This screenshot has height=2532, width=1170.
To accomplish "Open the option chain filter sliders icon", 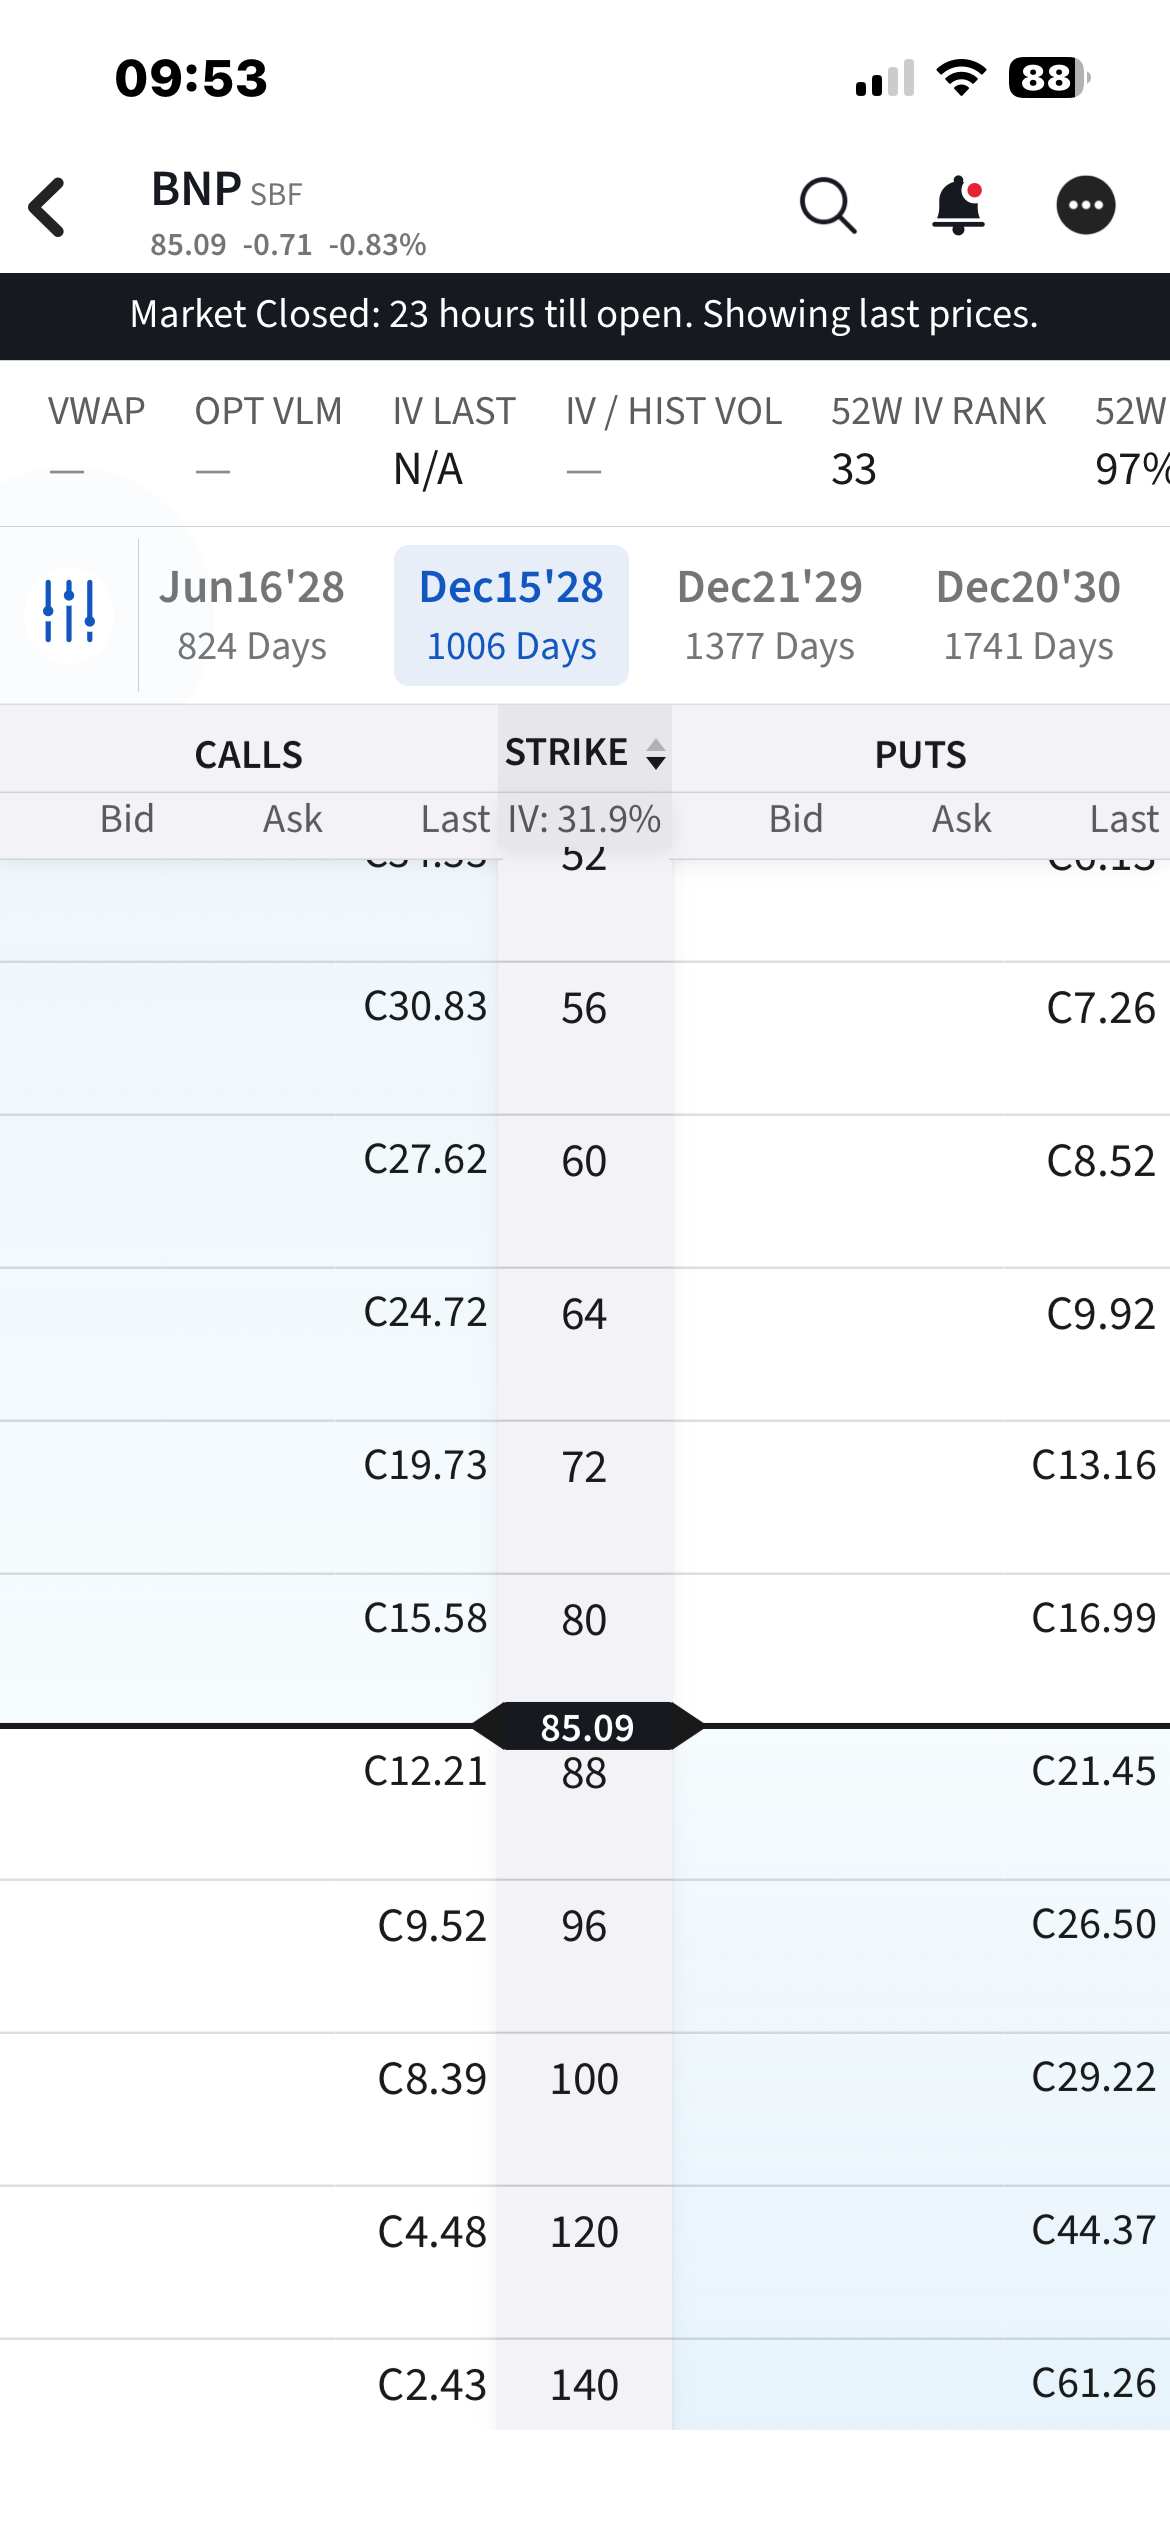I will [x=68, y=613].
